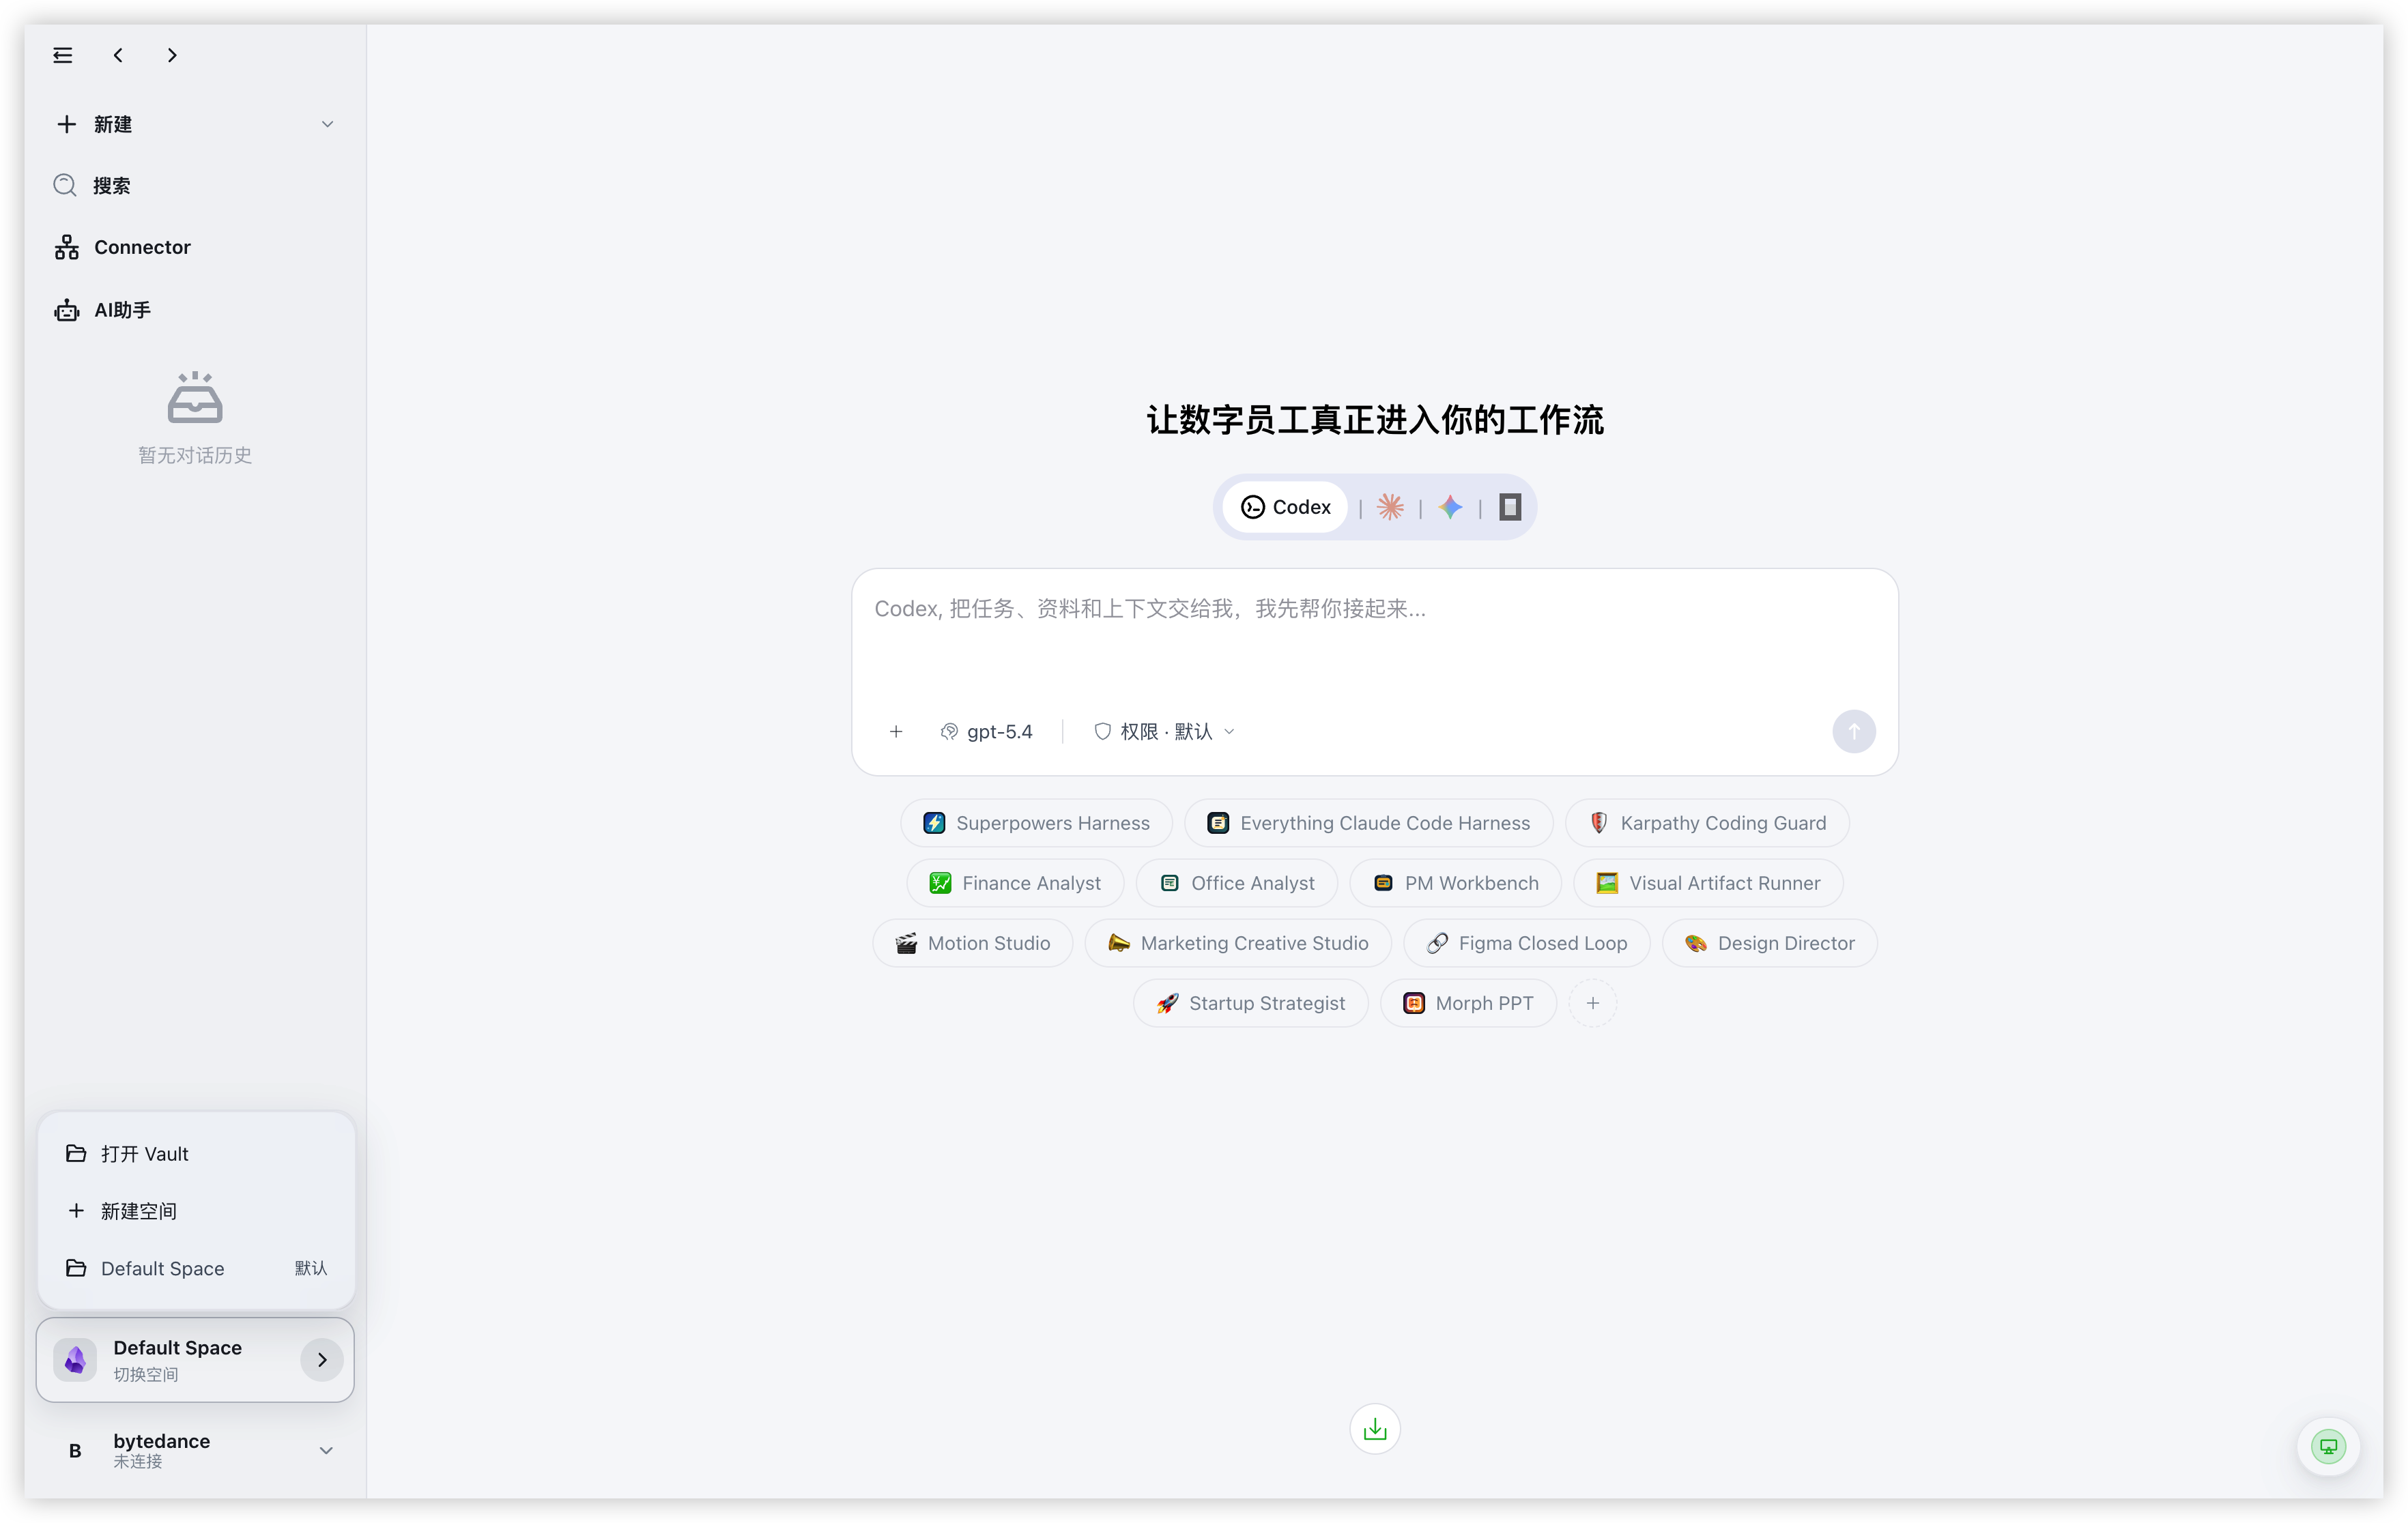Click the 未连接 status text
2408x1523 pixels.
click(x=138, y=1462)
